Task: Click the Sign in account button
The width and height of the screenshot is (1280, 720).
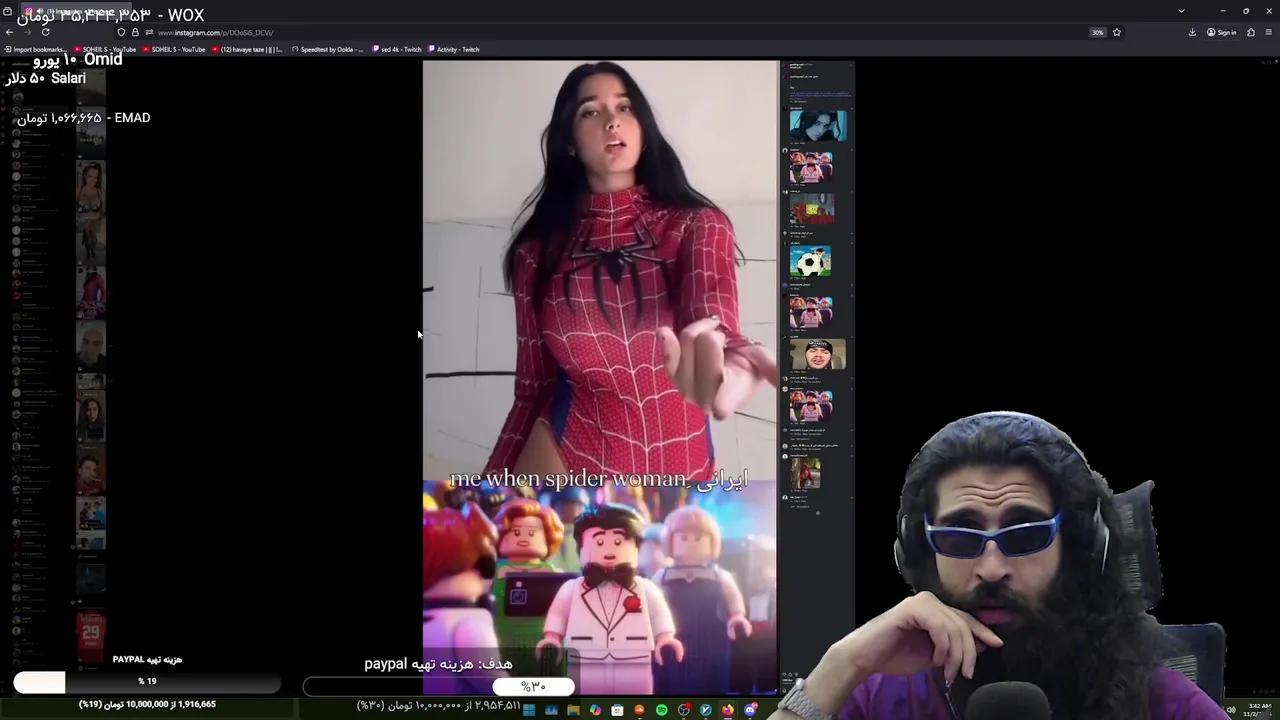Action: point(1221,32)
